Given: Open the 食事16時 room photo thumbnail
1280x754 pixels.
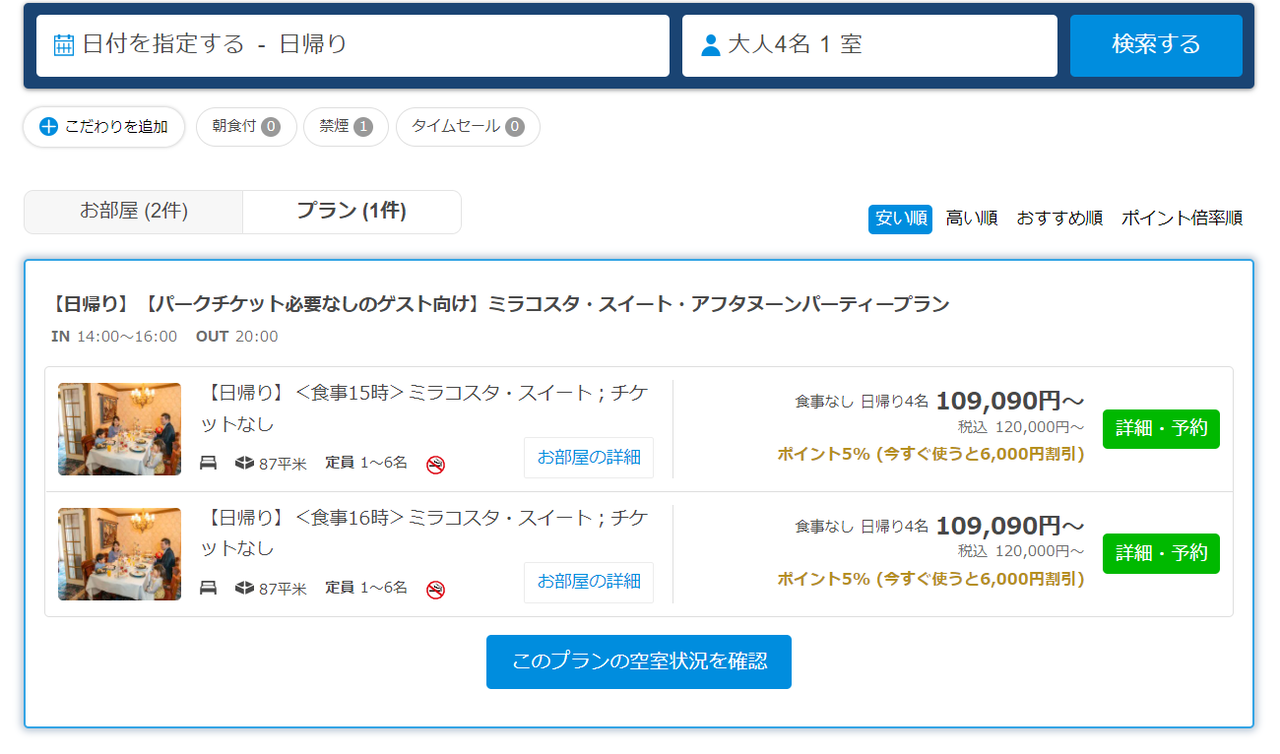Looking at the screenshot, I should click(120, 554).
